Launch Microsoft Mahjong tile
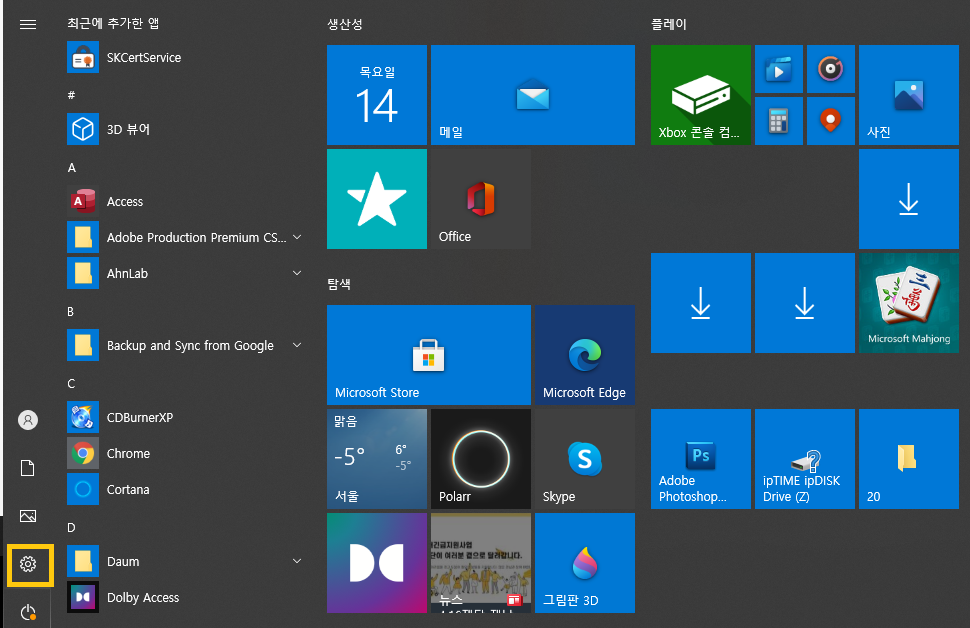The image size is (970, 628). (x=909, y=303)
